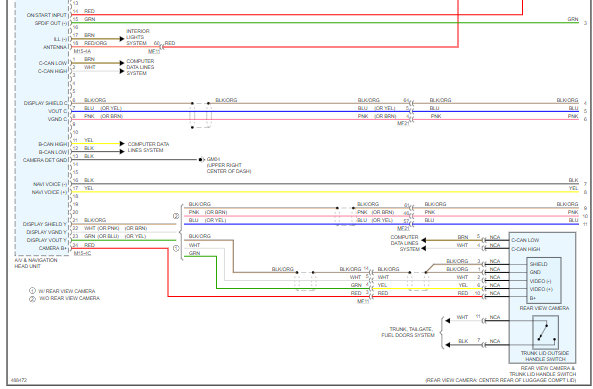The width and height of the screenshot is (593, 389).
Task: Click circled 1 marker beside lower wire brace
Action: click(x=176, y=248)
